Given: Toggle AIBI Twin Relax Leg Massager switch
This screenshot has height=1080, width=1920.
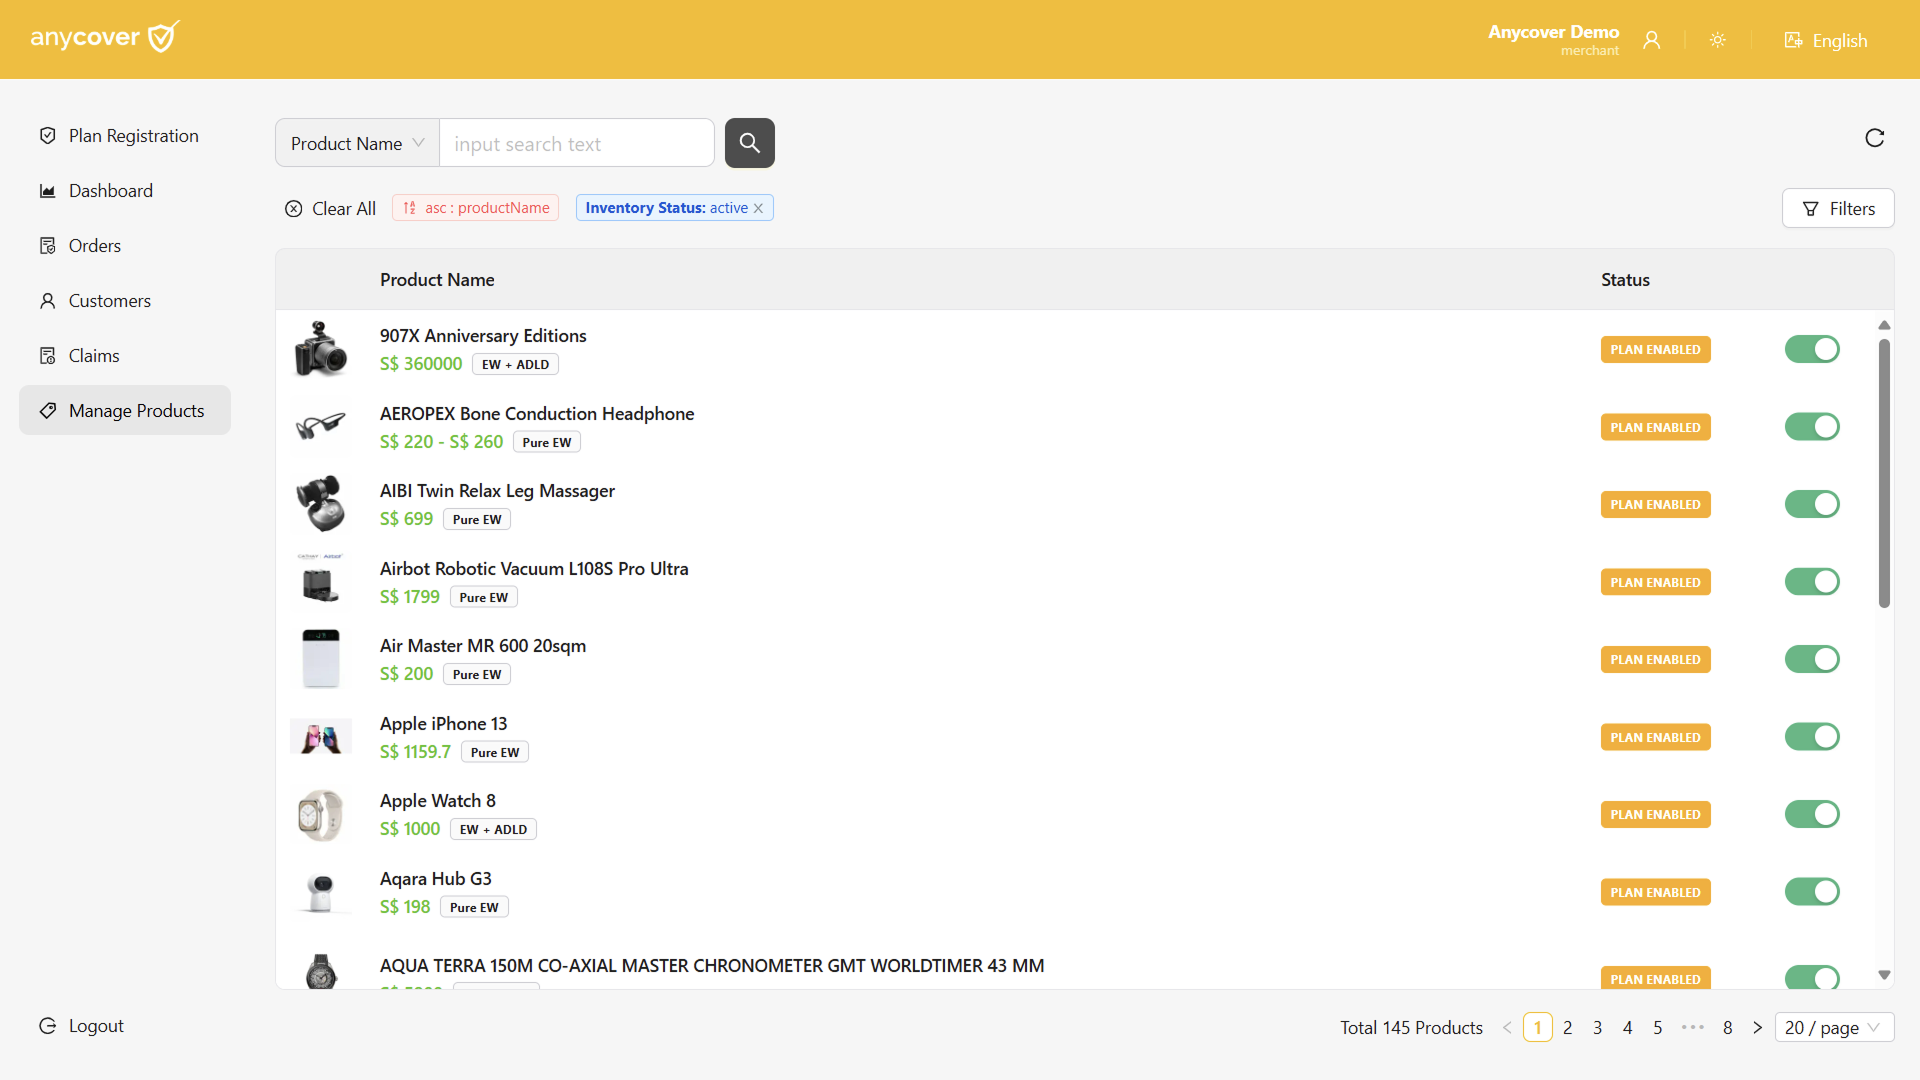Looking at the screenshot, I should coord(1812,504).
